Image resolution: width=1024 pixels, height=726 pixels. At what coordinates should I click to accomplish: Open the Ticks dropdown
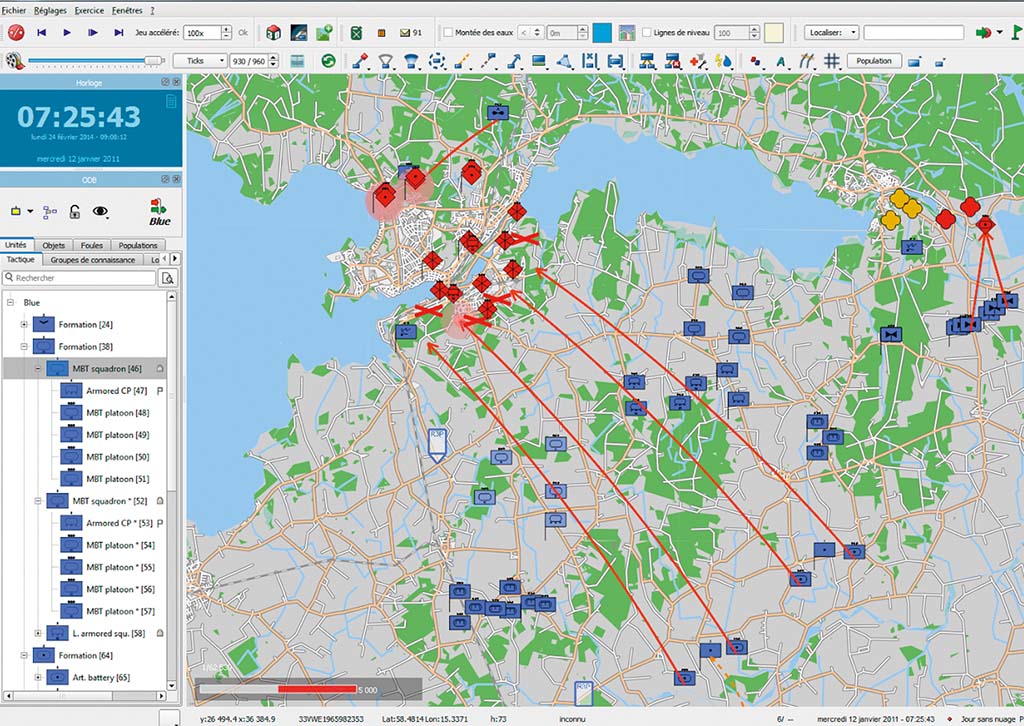click(x=199, y=61)
